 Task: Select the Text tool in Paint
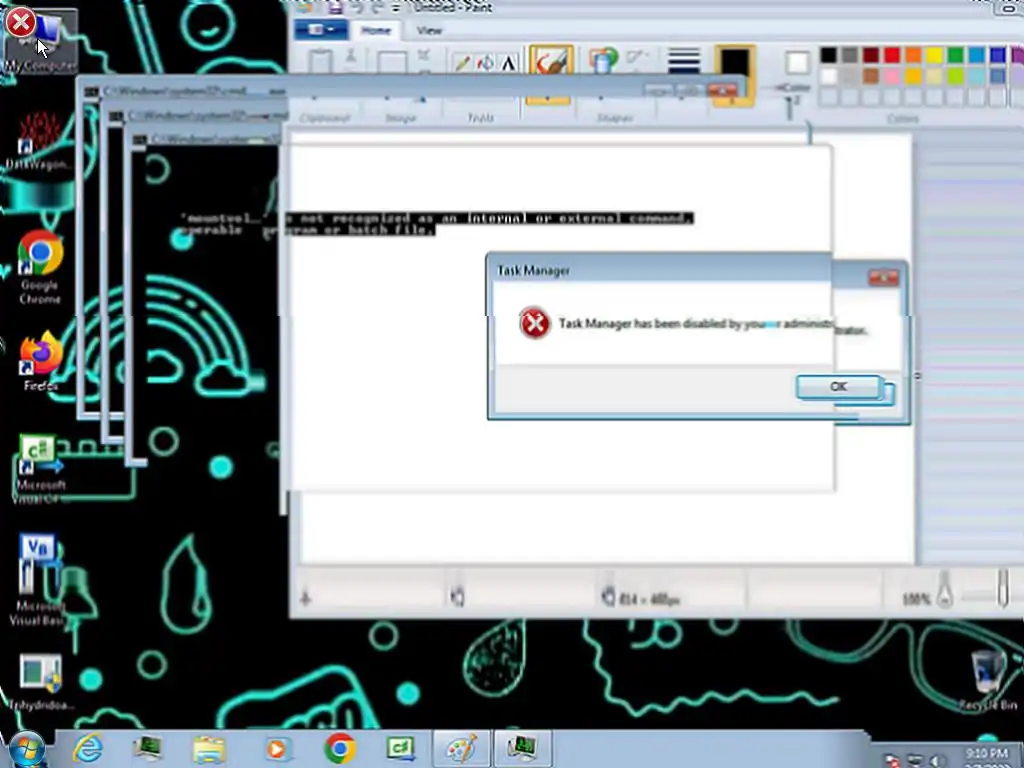click(x=509, y=63)
